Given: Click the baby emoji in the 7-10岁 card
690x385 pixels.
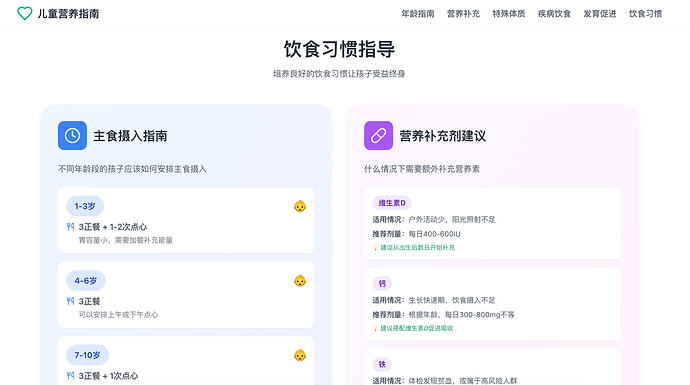Looking at the screenshot, I should tap(300, 355).
